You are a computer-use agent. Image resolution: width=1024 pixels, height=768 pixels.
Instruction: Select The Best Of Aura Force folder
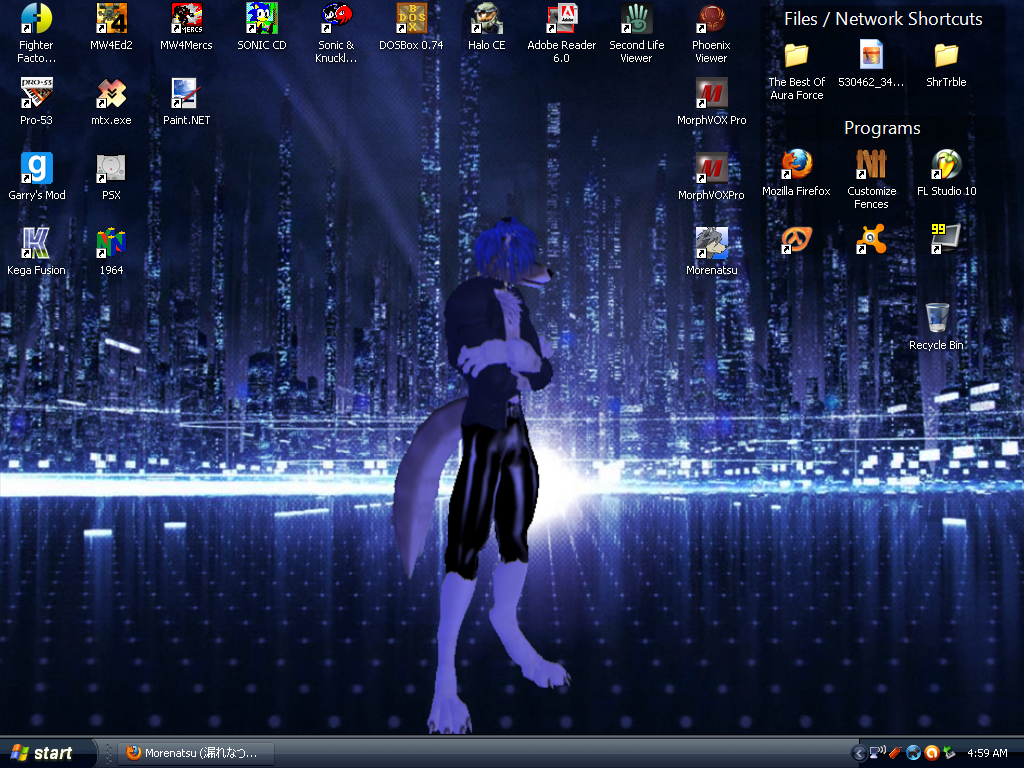[796, 56]
